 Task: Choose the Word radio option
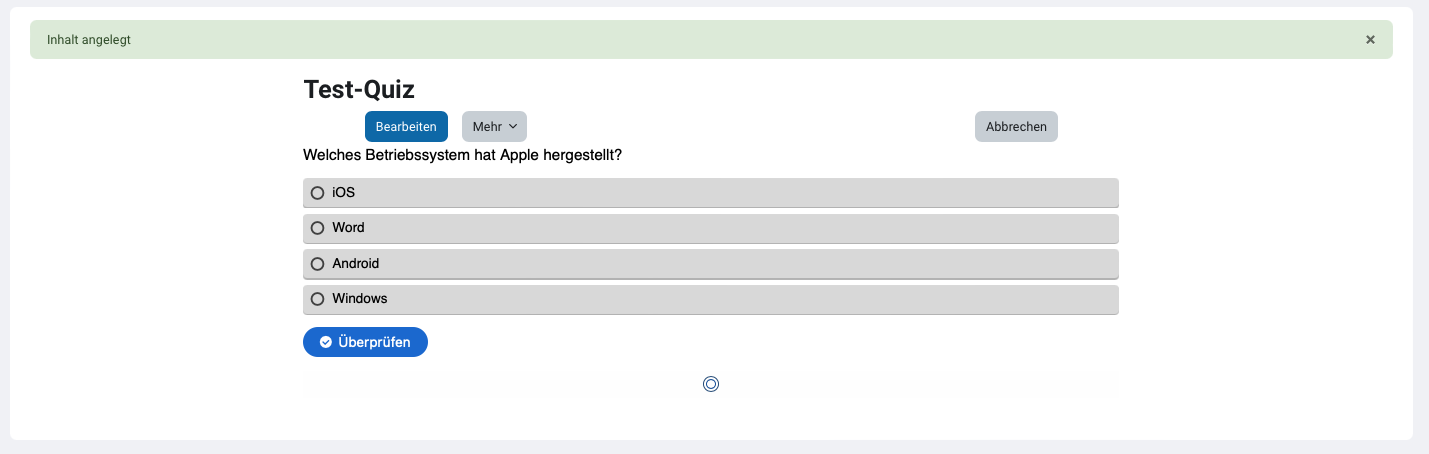pyautogui.click(x=318, y=228)
